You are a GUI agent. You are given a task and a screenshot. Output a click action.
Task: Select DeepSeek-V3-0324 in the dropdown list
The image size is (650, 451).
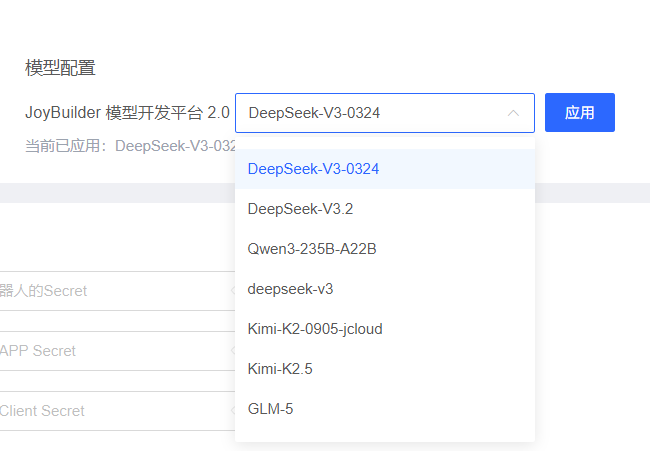[385, 169]
